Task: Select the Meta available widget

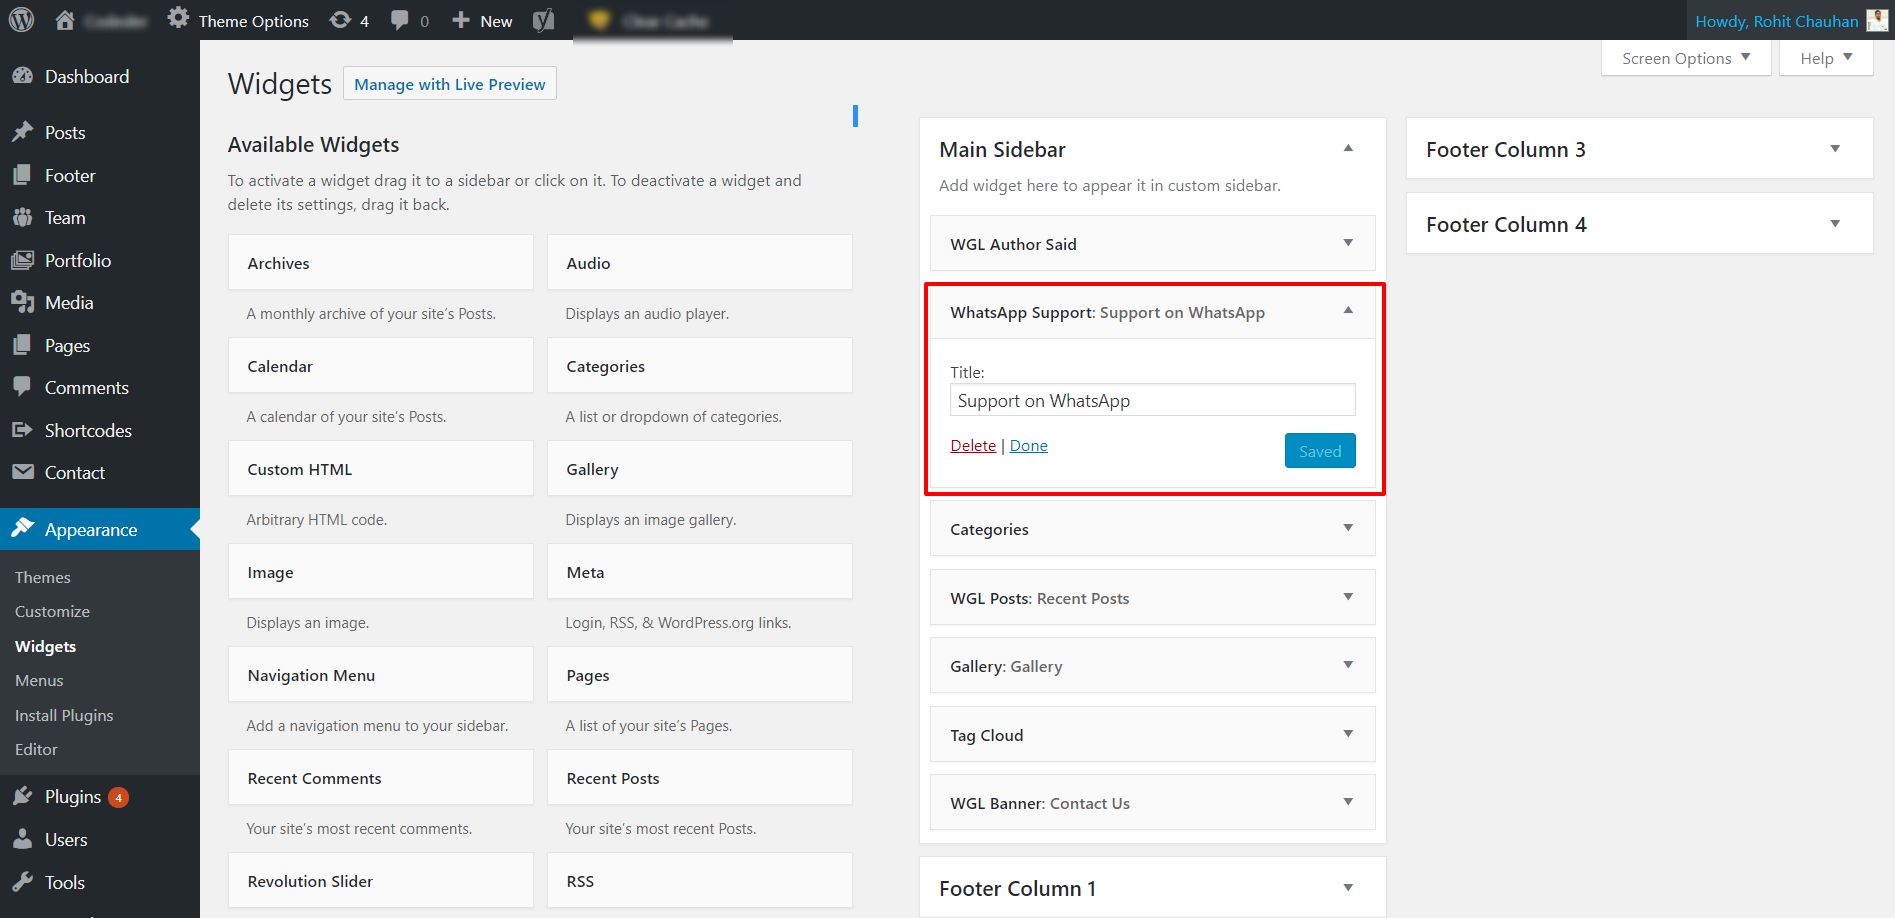Action: (700, 572)
